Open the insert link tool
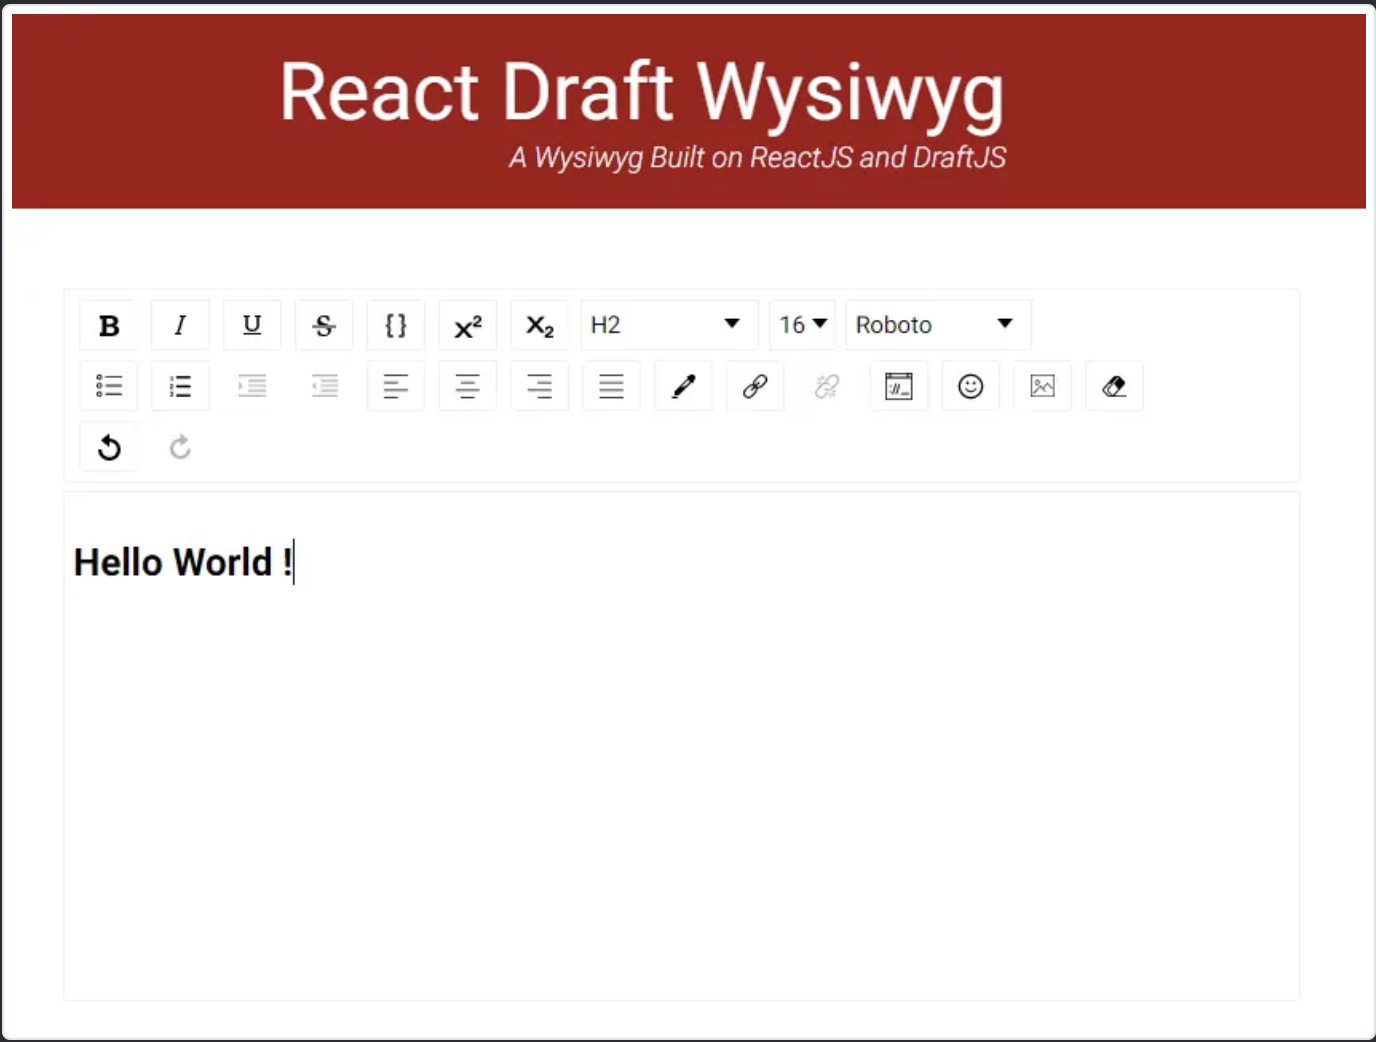This screenshot has width=1376, height=1042. [x=755, y=386]
